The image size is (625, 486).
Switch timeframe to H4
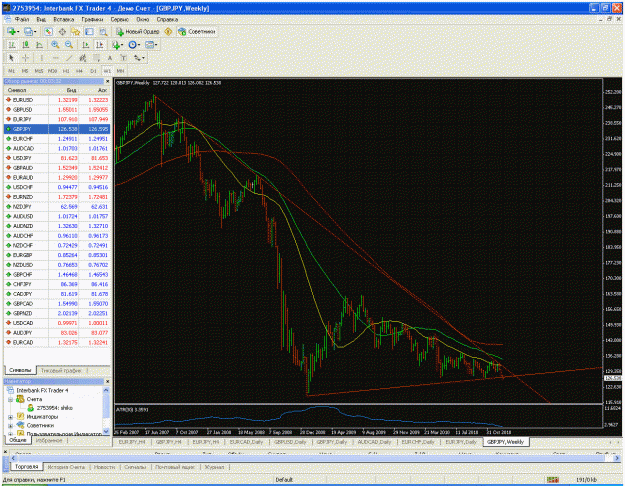[79, 71]
